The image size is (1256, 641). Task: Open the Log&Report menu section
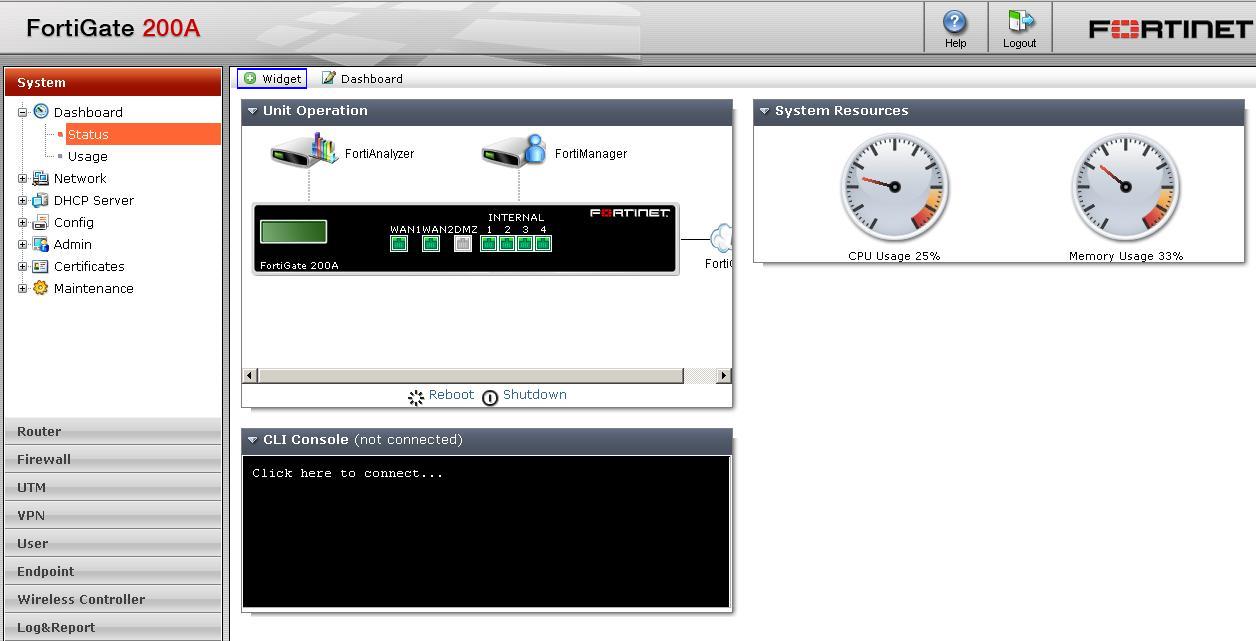113,627
